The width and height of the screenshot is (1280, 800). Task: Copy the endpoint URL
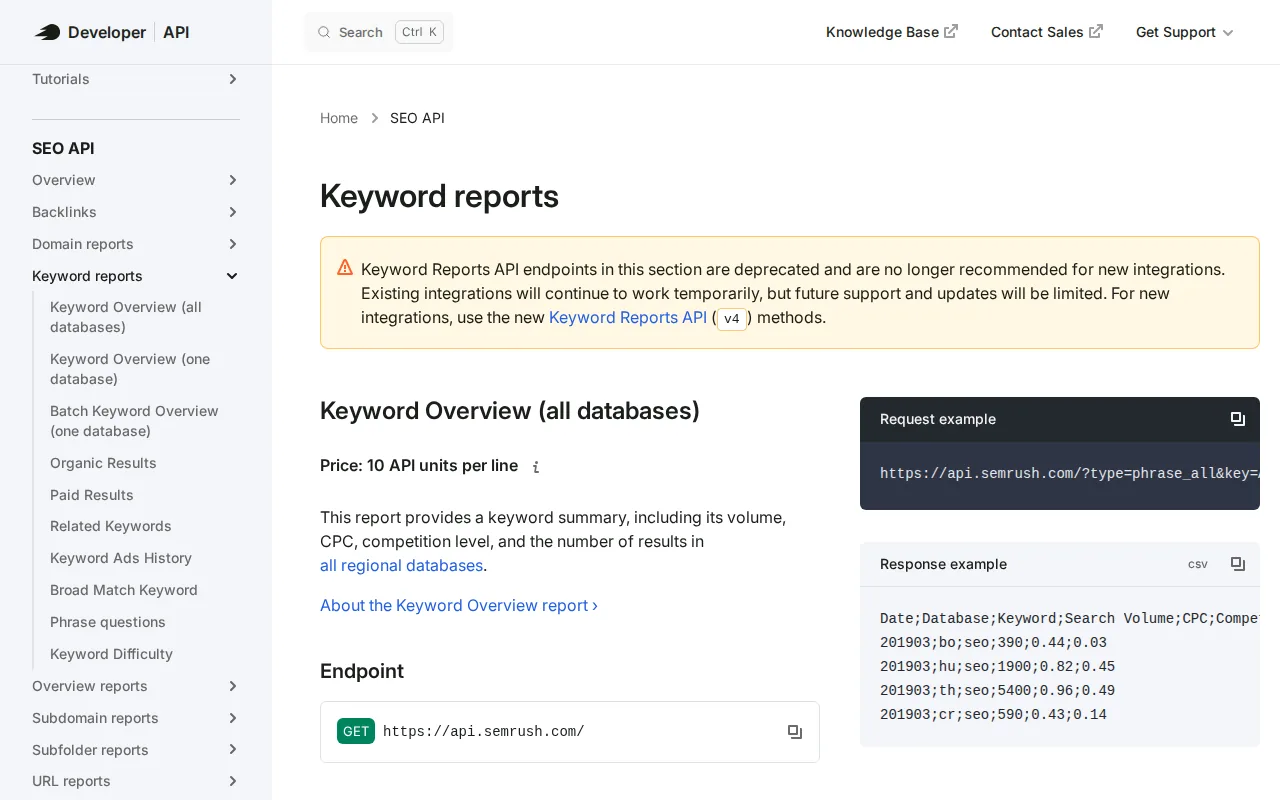(795, 732)
